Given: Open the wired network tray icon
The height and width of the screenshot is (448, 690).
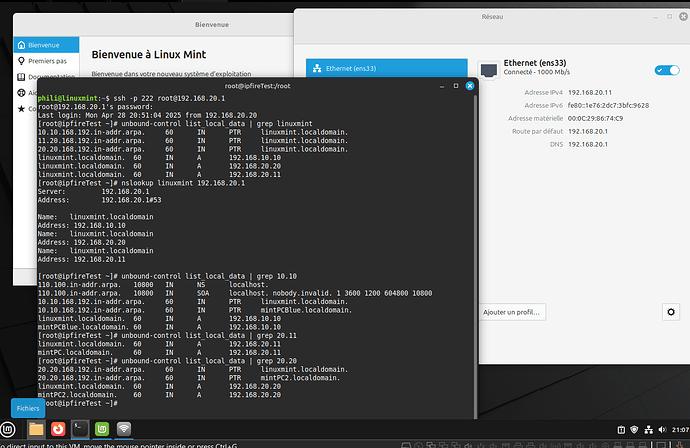Looking at the screenshot, I should tap(649, 430).
